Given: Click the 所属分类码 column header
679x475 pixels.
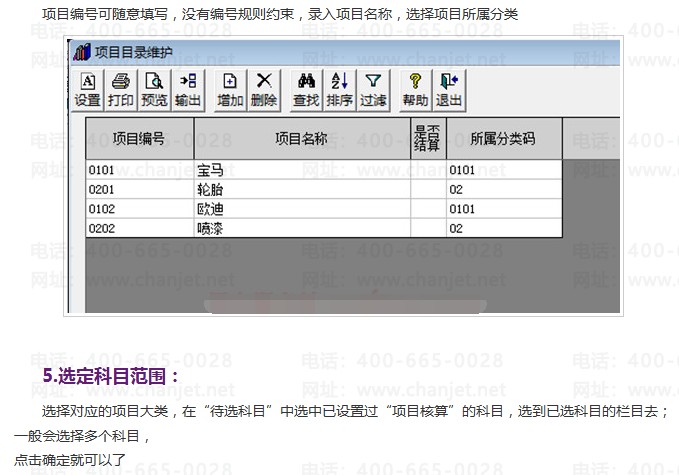Looking at the screenshot, I should [x=504, y=139].
